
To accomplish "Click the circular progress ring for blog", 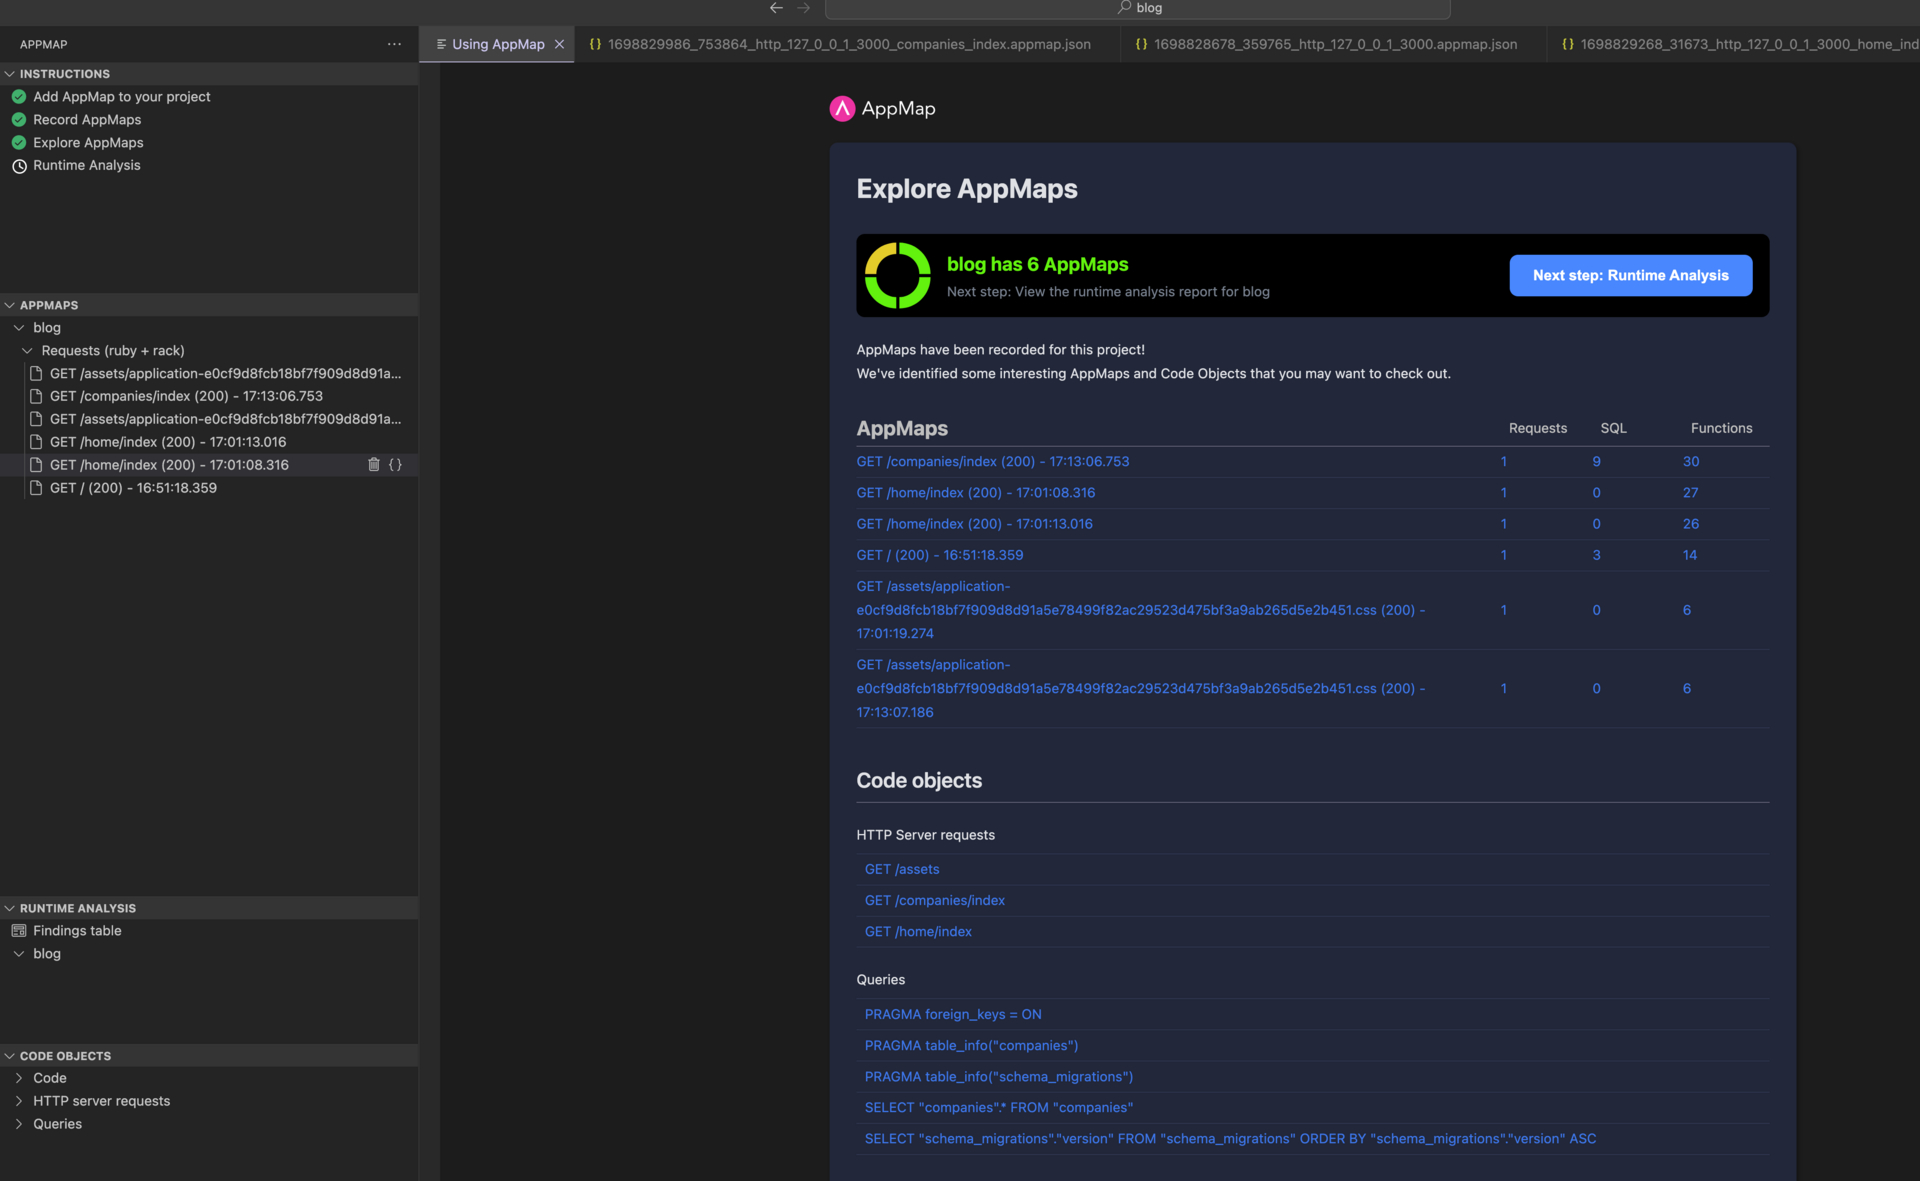I will click(x=897, y=276).
